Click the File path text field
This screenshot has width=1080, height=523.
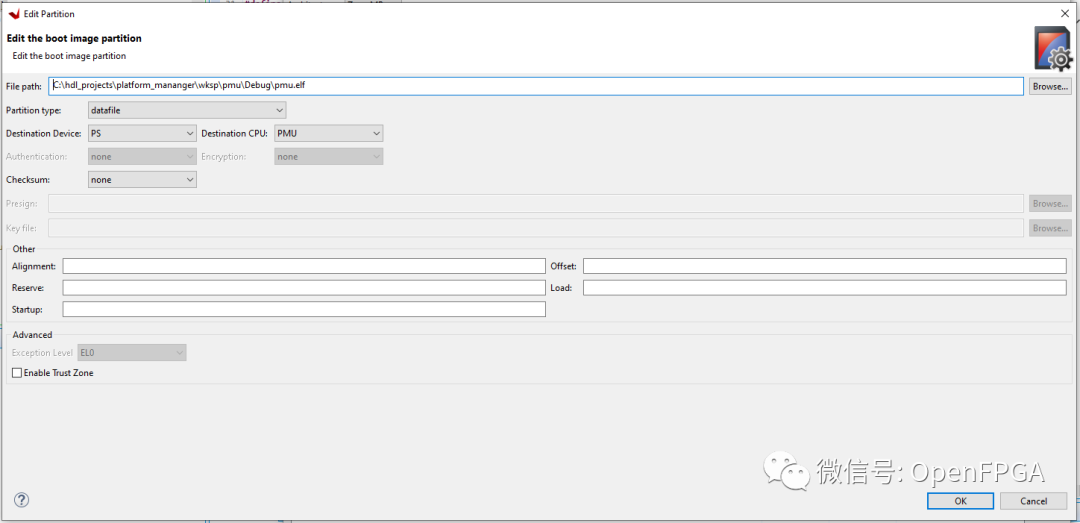[x=535, y=86]
